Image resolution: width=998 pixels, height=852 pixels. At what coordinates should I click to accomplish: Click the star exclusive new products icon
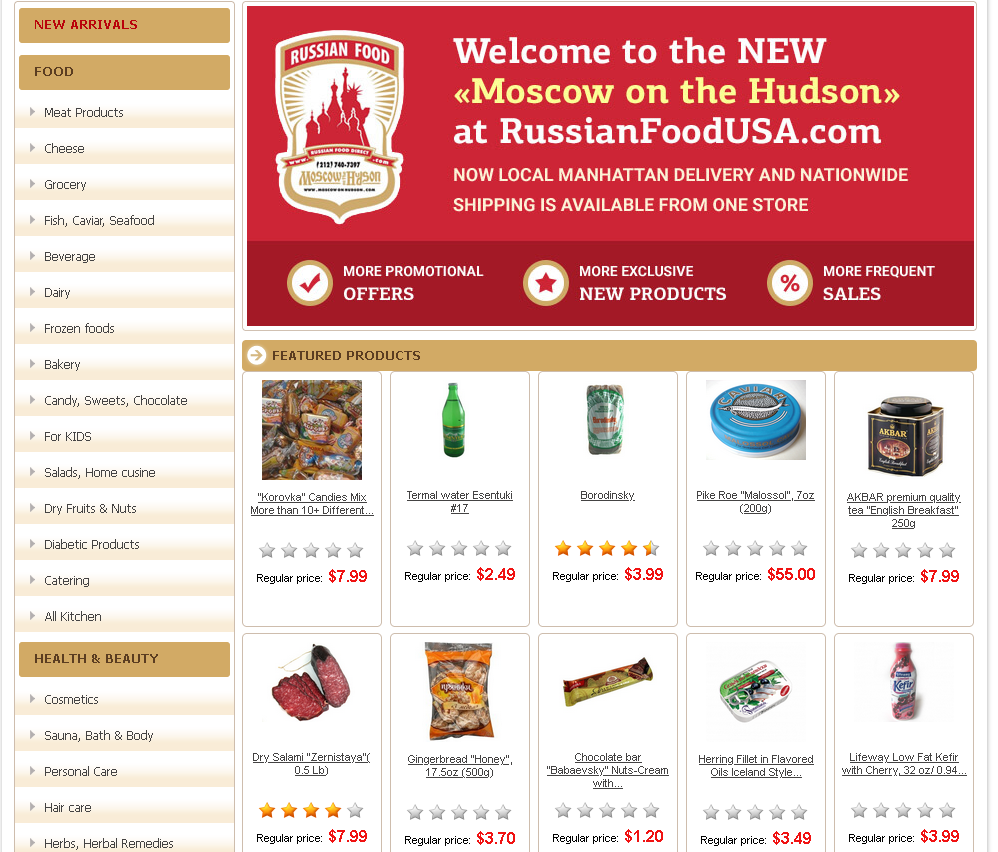click(546, 283)
